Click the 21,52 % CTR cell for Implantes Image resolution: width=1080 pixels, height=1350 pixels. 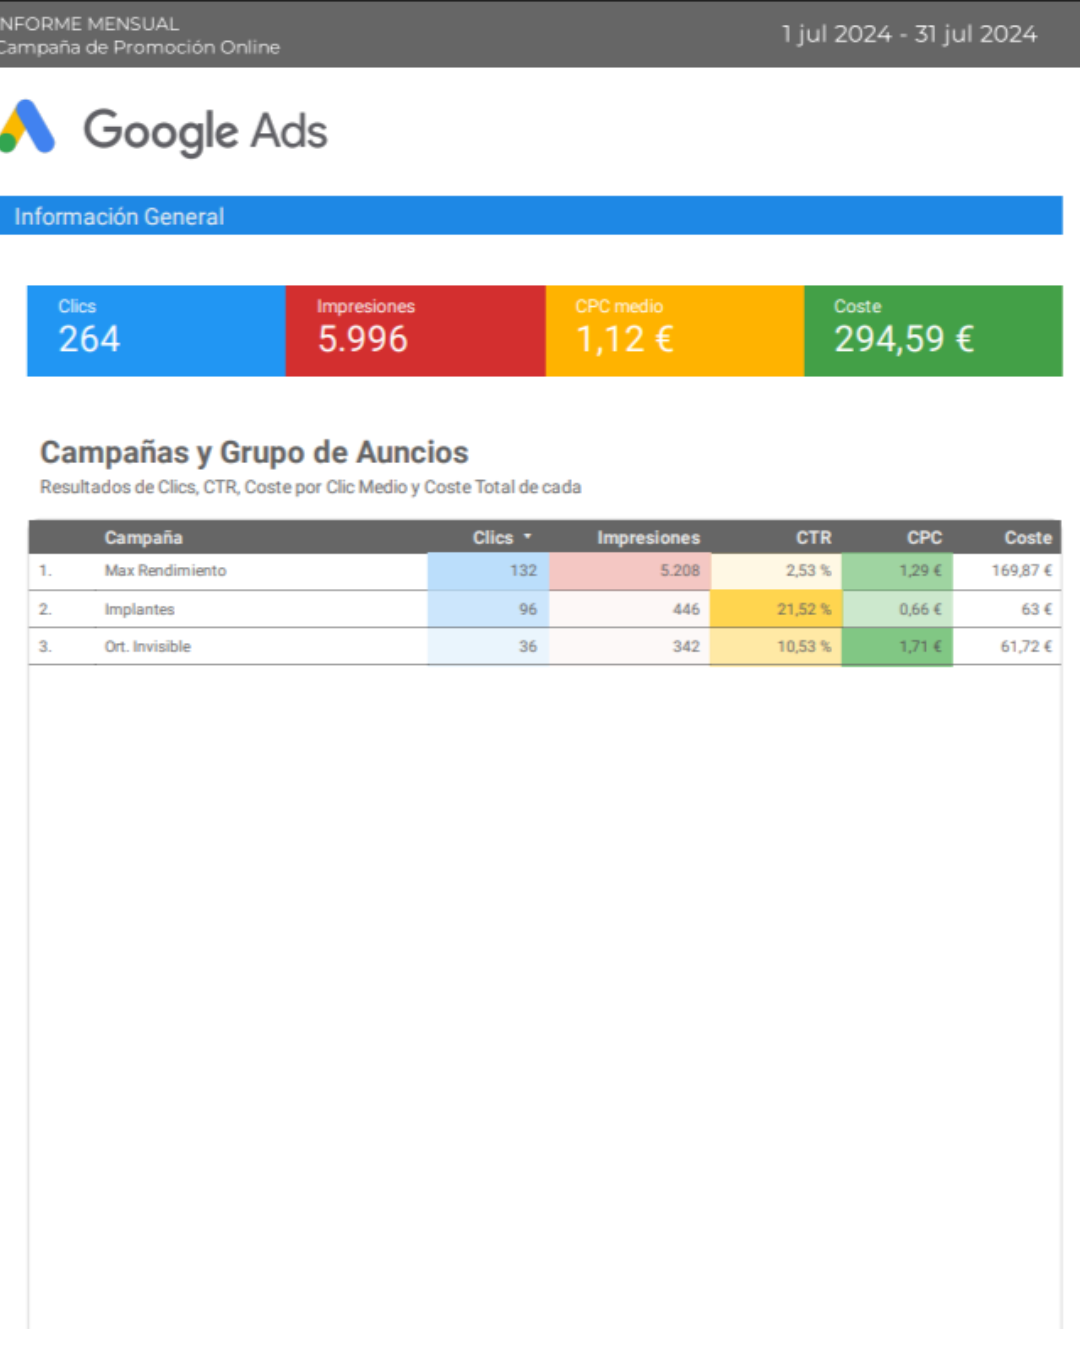(803, 609)
